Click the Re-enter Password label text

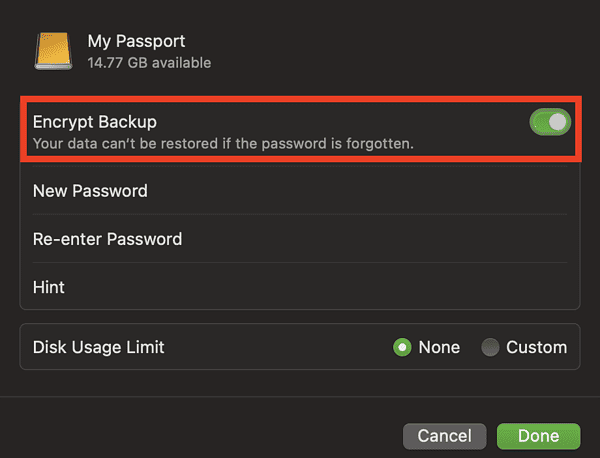[x=107, y=239]
